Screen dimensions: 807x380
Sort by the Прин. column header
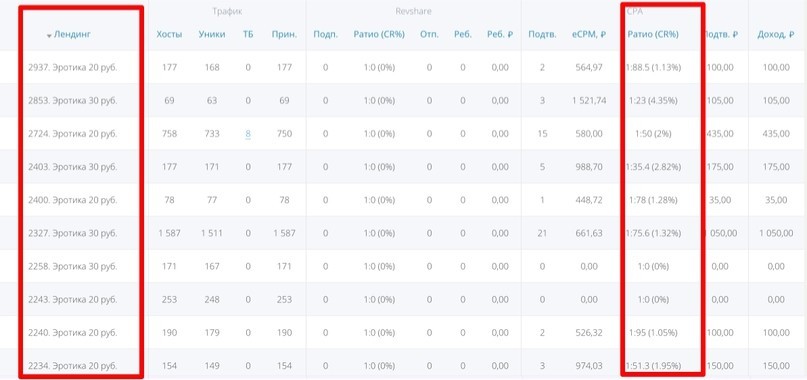tap(284, 35)
